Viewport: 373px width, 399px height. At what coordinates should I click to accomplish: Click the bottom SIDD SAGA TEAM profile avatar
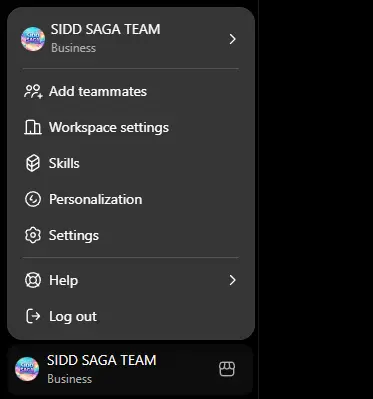(x=27, y=369)
